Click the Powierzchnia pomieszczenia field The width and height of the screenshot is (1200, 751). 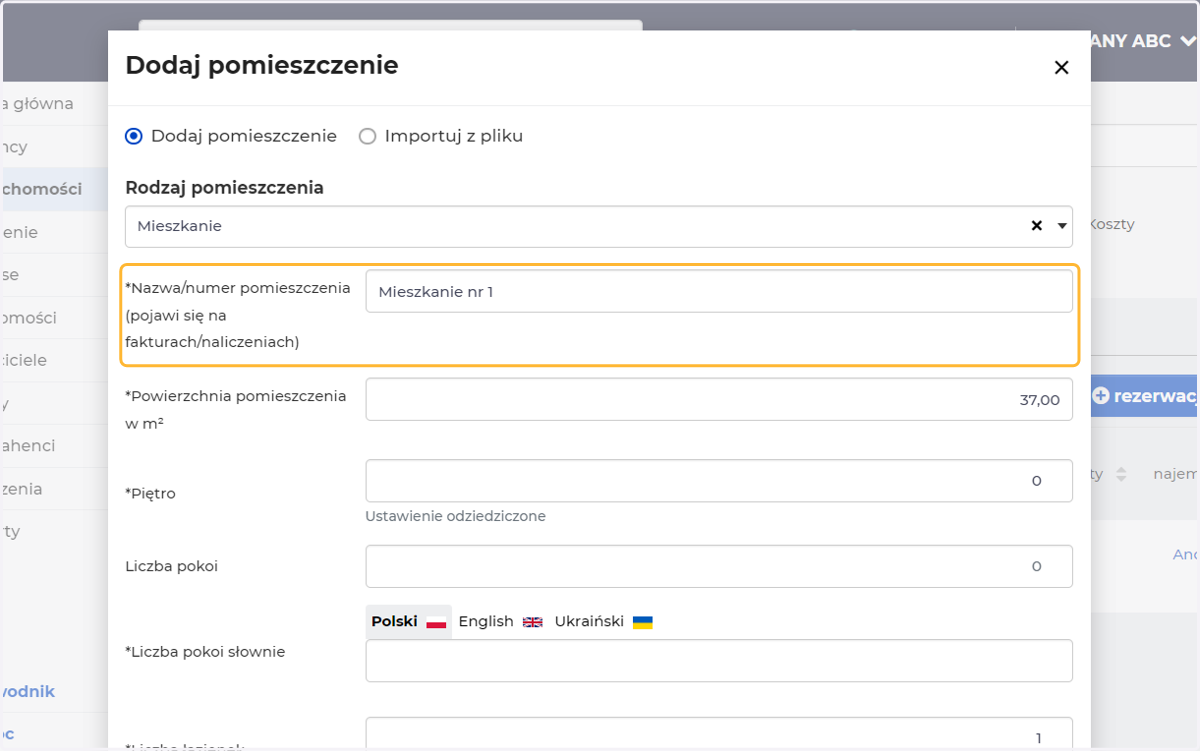719,399
